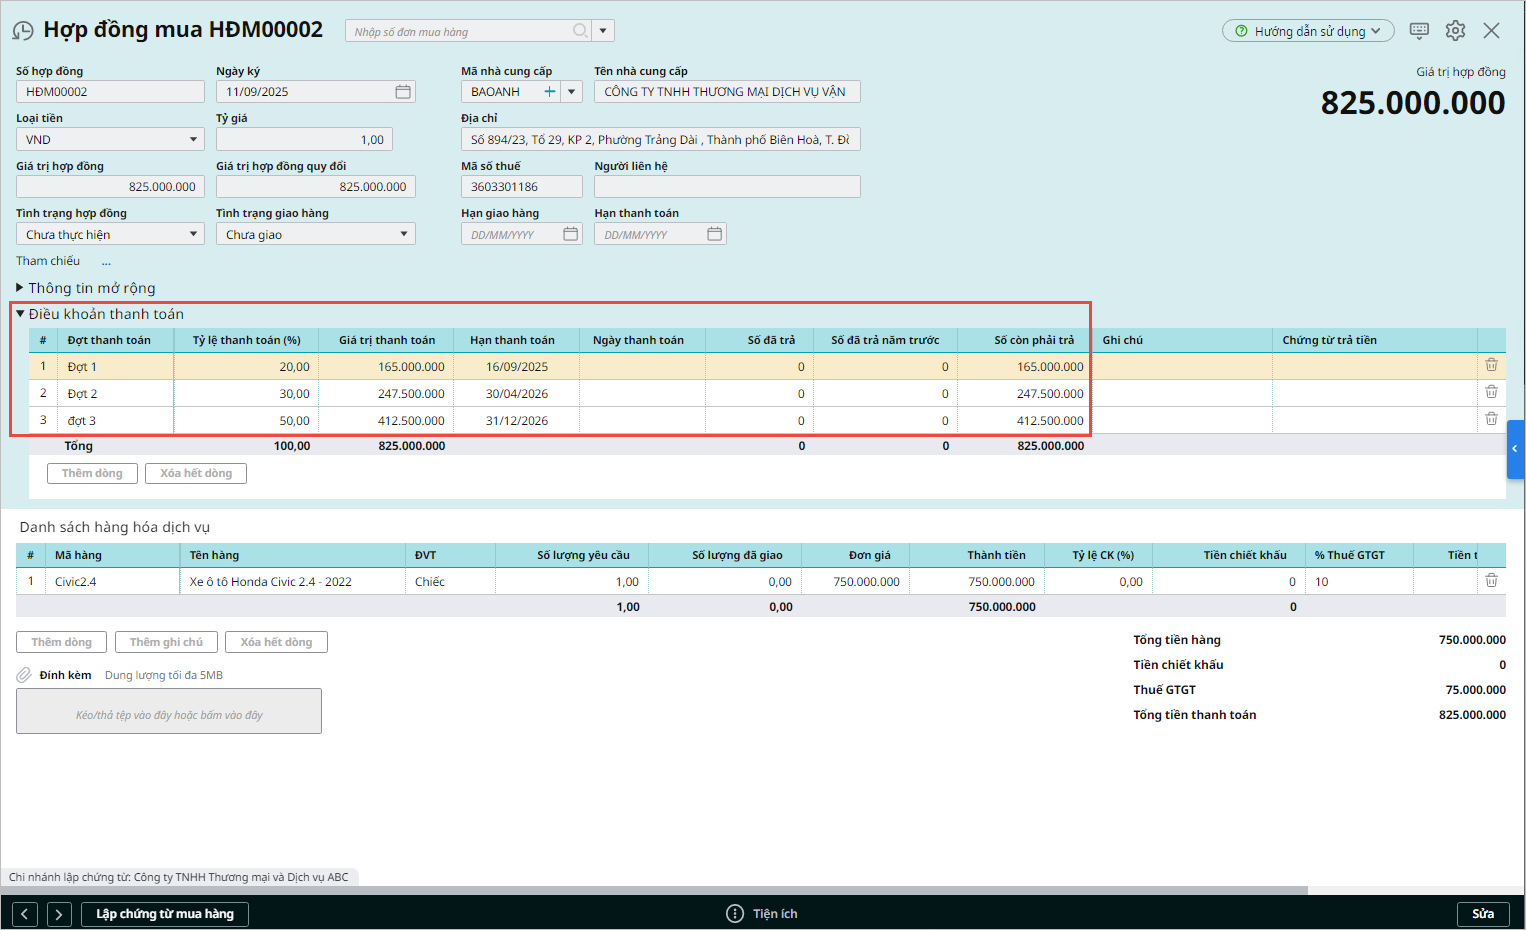Viewport: 1526px width, 930px height.
Task: Delete the Civic2.4 item row
Action: pyautogui.click(x=1491, y=580)
